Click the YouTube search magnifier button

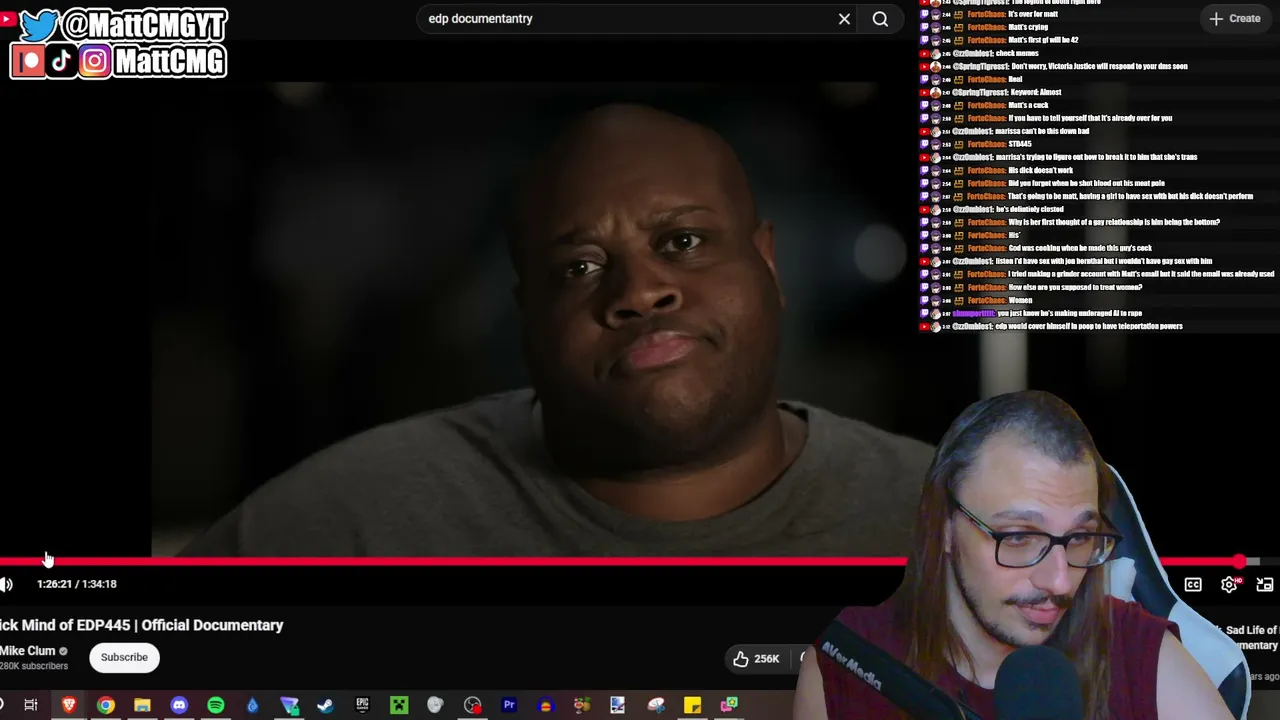click(880, 19)
